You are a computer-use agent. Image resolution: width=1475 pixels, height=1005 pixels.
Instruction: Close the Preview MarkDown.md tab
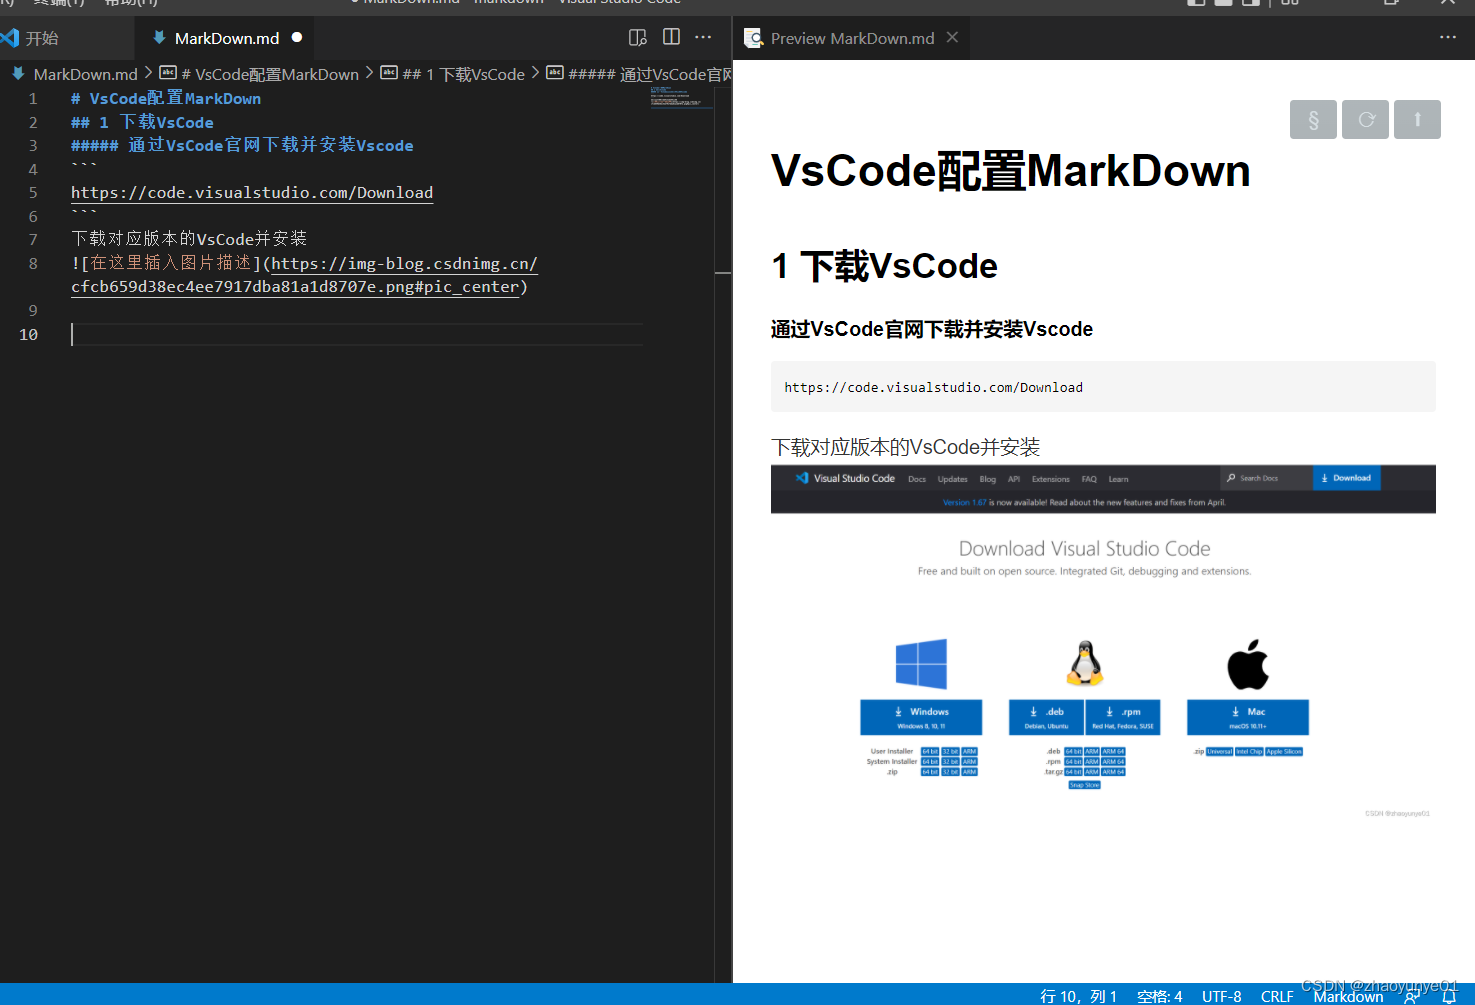pyautogui.click(x=952, y=37)
